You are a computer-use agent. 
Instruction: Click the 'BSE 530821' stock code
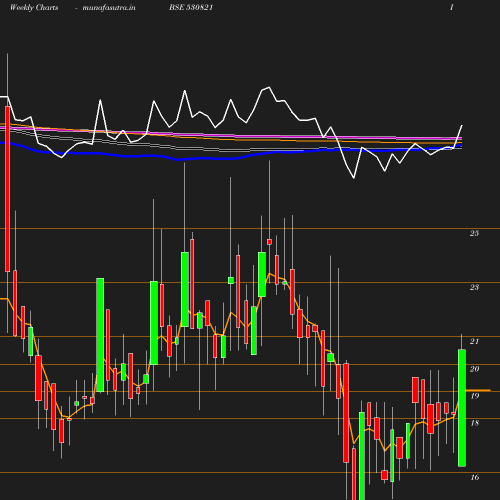[x=191, y=7]
